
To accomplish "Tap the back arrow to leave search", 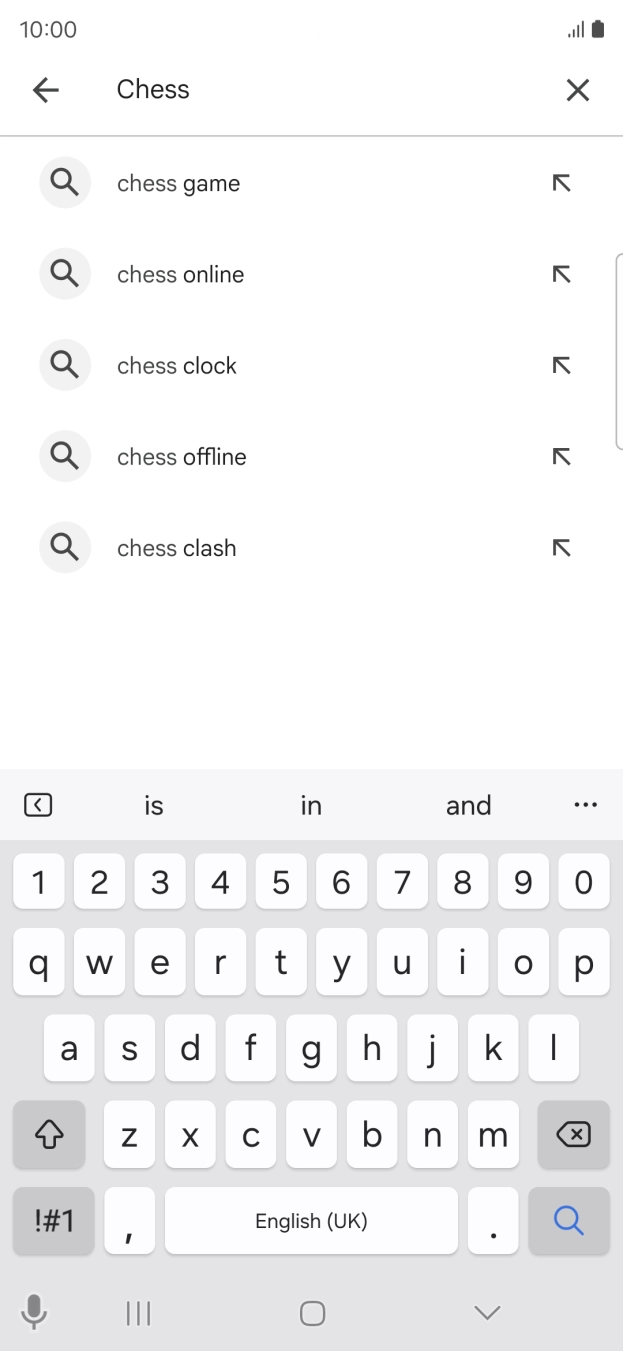I will (45, 89).
